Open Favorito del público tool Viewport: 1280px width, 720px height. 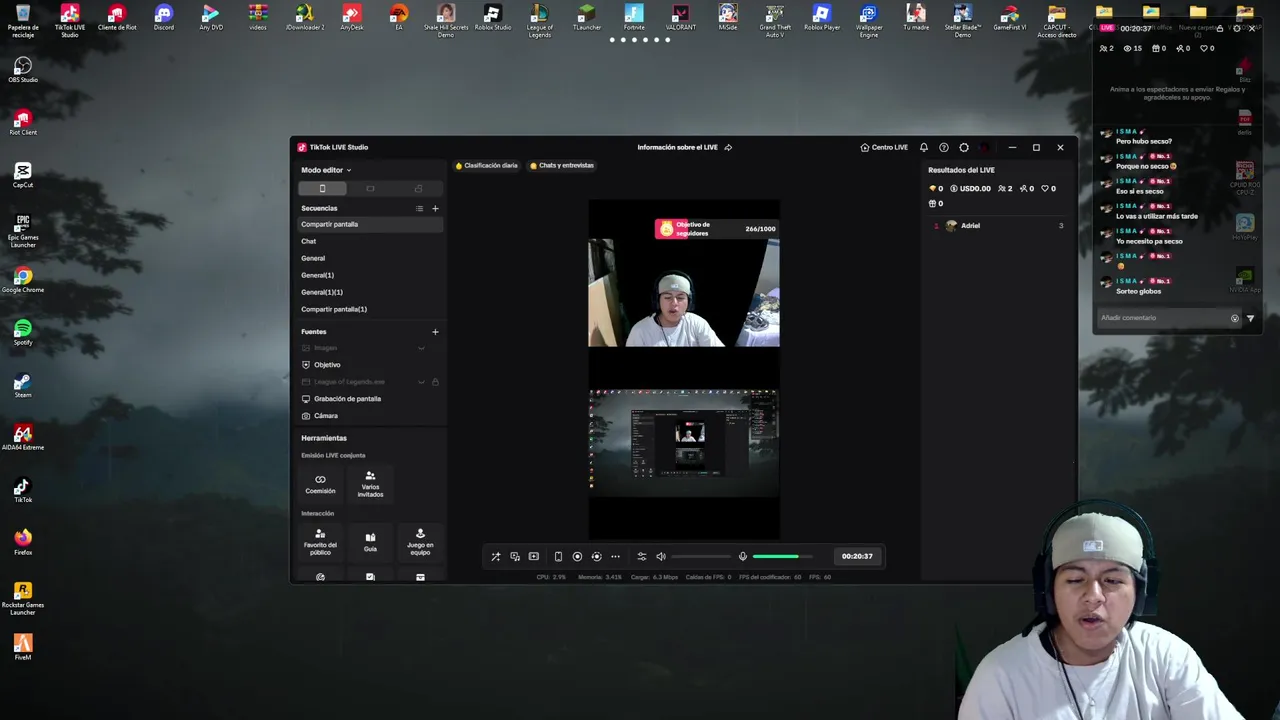tap(320, 542)
